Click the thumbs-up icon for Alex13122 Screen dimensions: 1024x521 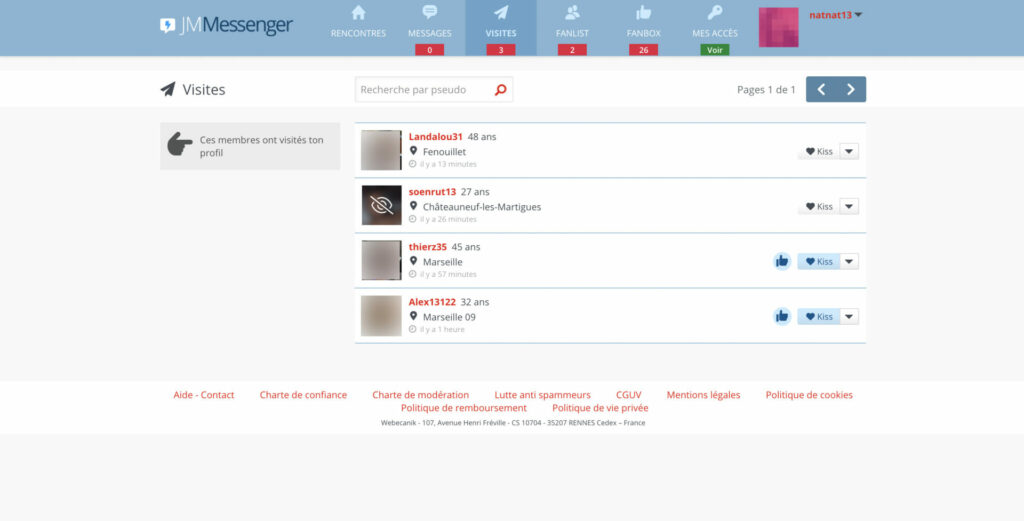[x=782, y=317]
